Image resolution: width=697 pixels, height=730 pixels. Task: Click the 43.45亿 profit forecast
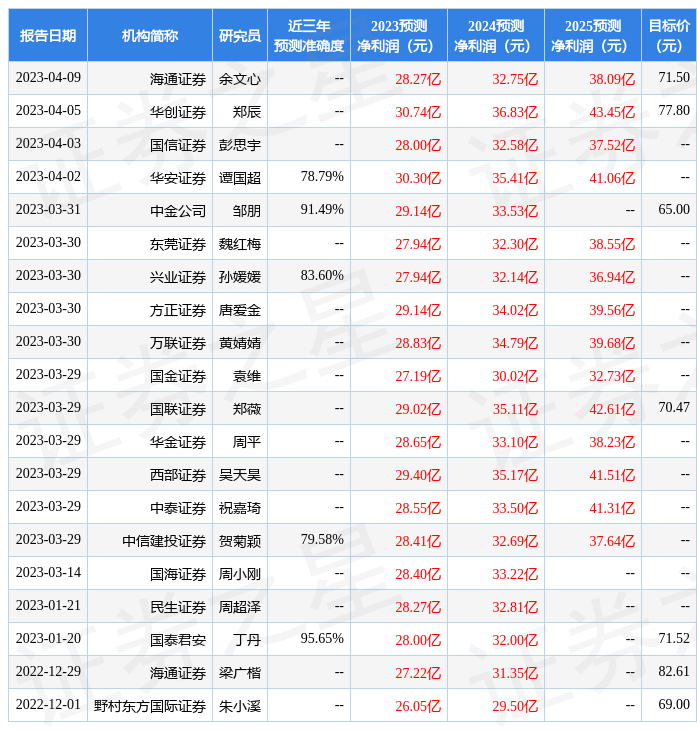click(612, 112)
